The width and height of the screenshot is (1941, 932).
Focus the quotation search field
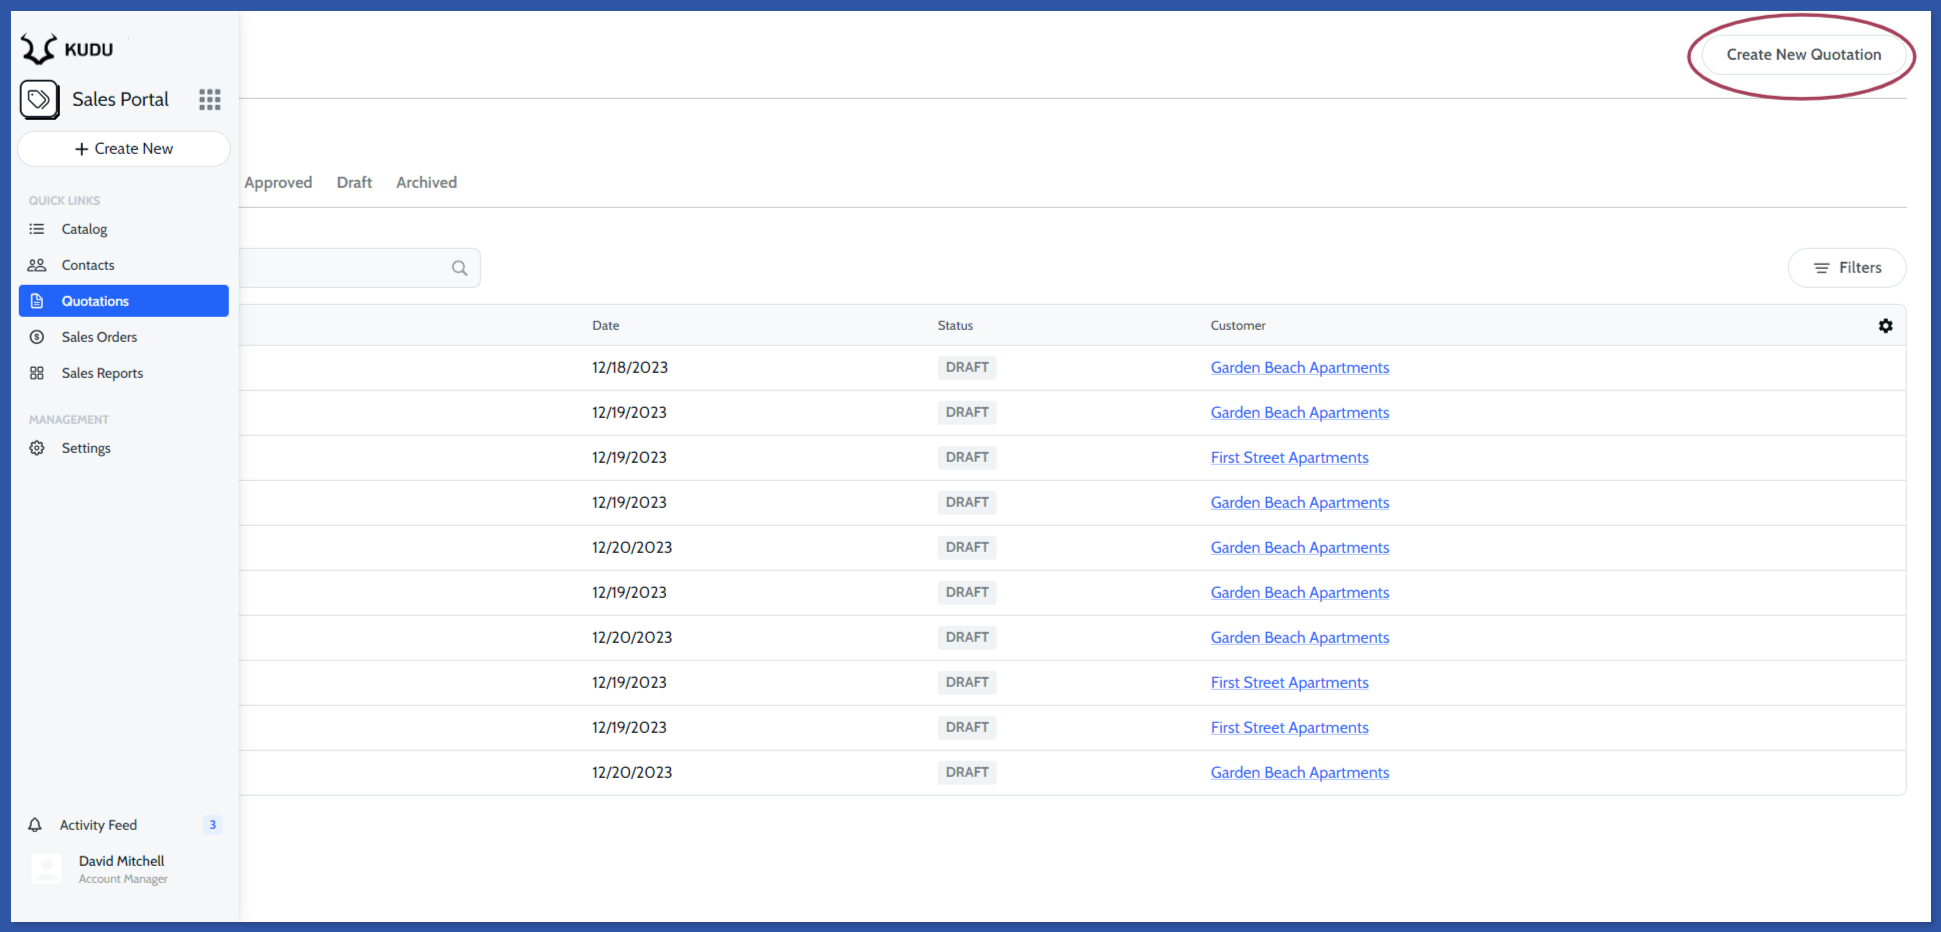pos(359,268)
